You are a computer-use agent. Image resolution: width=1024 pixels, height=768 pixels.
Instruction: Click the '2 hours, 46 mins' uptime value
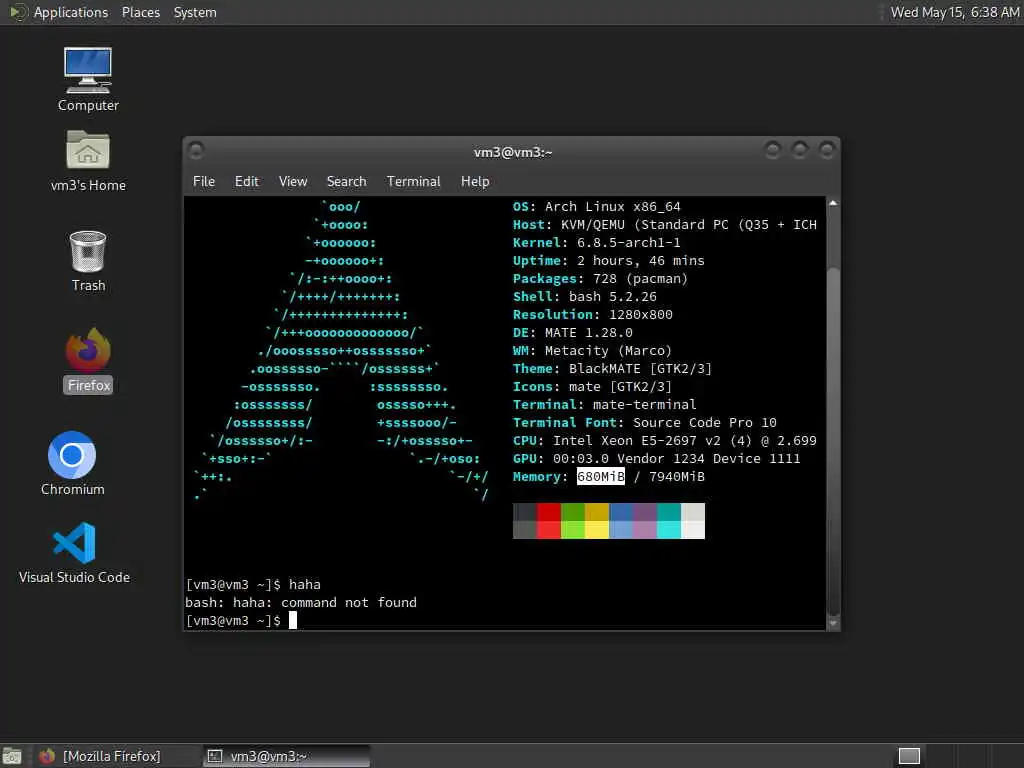coord(641,261)
